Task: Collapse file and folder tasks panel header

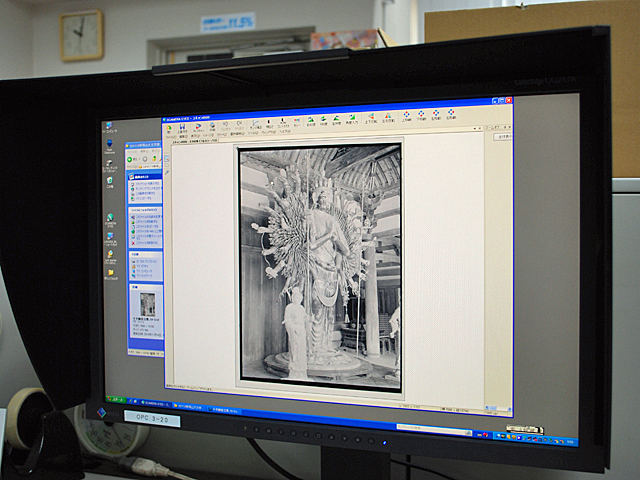Action: click(146, 210)
